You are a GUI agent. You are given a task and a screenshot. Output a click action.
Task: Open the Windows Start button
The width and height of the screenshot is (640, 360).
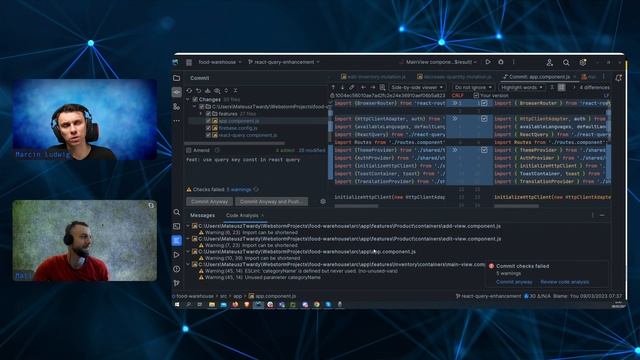point(177,304)
